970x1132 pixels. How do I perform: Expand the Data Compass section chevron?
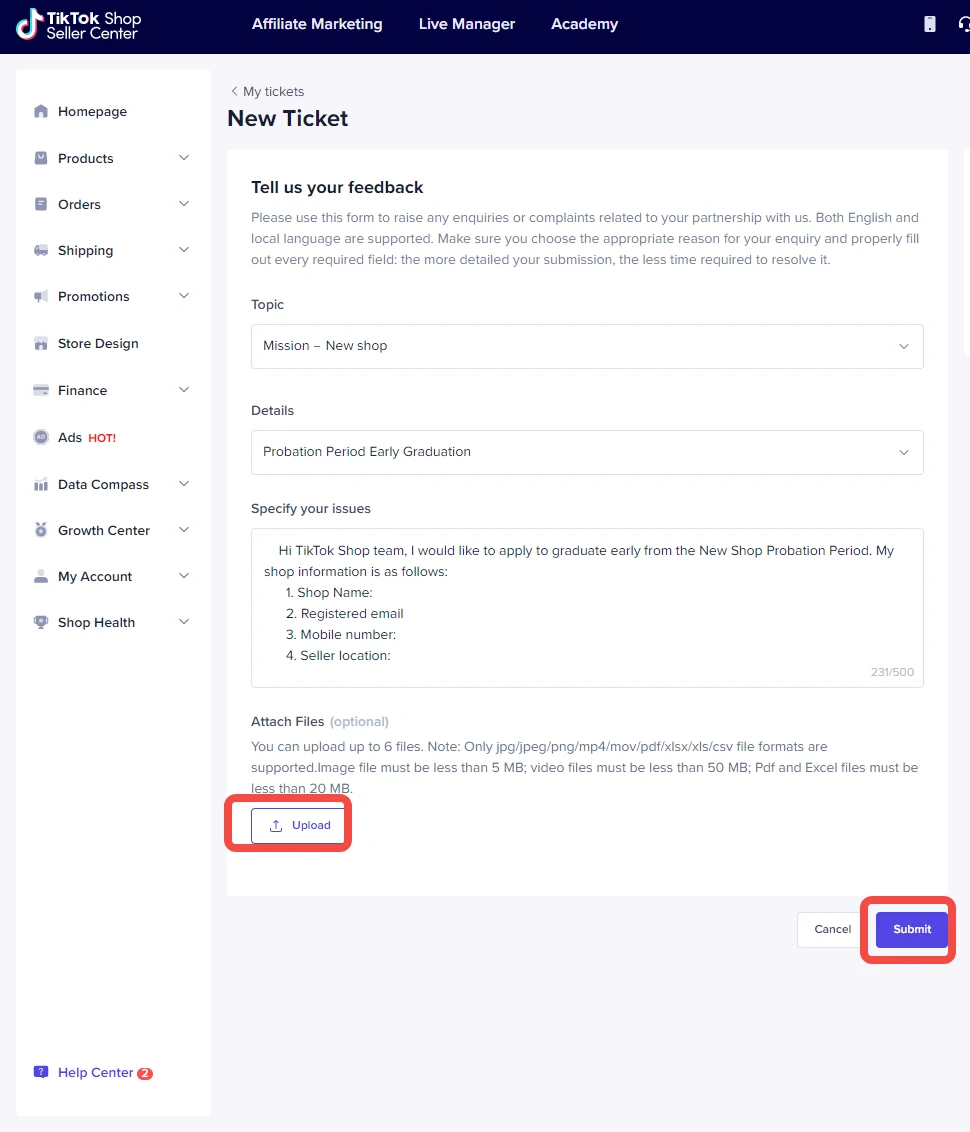tap(184, 484)
